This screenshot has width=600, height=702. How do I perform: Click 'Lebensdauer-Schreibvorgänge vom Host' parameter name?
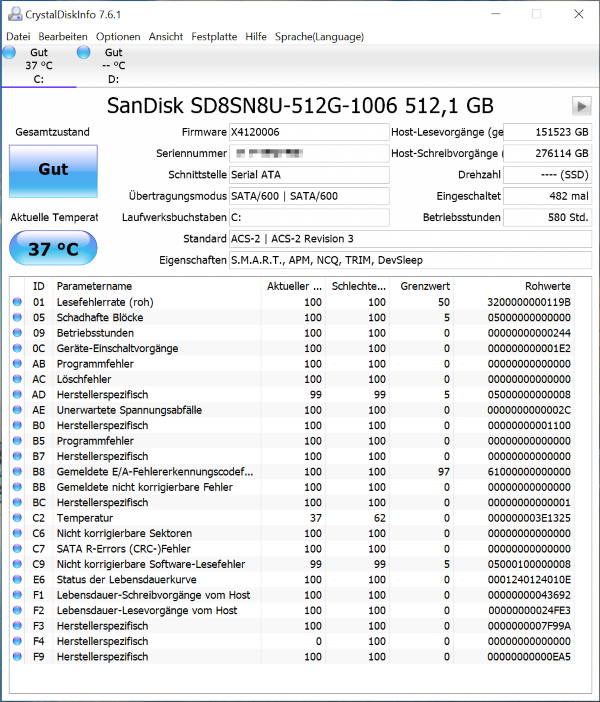153,595
